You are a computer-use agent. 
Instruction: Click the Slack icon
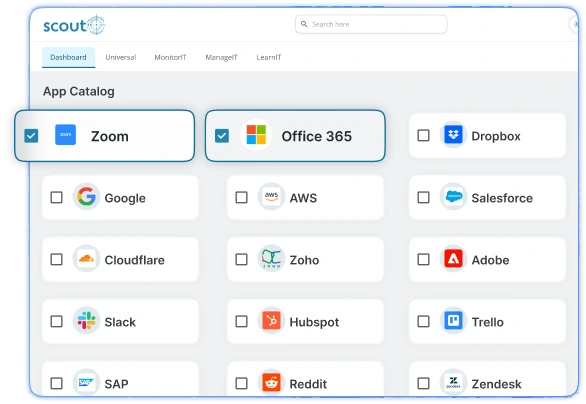click(86, 321)
